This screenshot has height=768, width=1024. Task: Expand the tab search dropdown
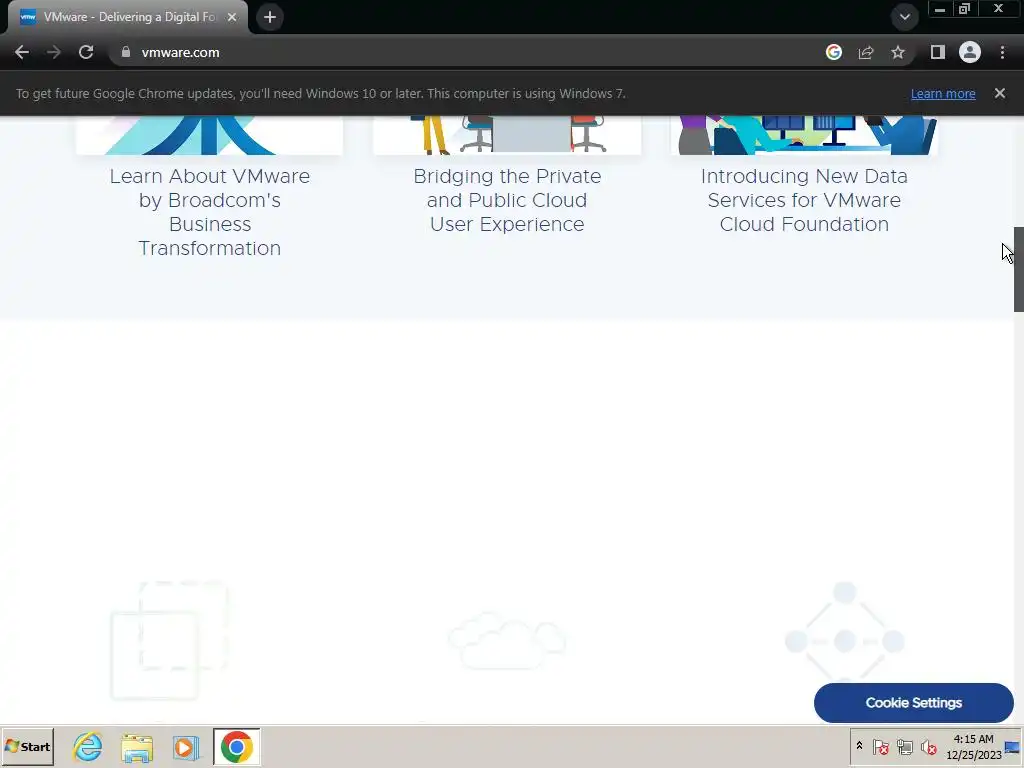pyautogui.click(x=904, y=17)
